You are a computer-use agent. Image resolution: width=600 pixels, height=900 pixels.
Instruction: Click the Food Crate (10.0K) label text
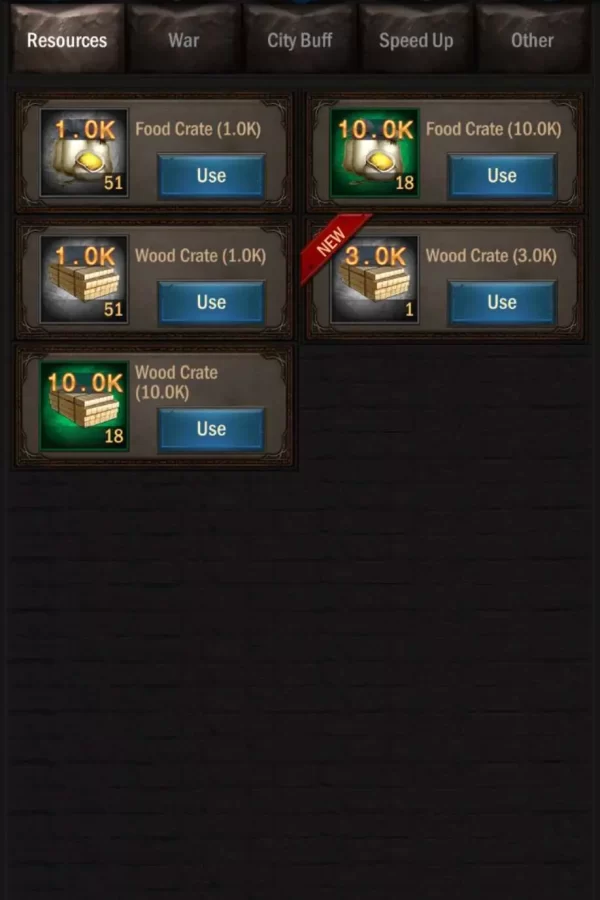tap(493, 129)
